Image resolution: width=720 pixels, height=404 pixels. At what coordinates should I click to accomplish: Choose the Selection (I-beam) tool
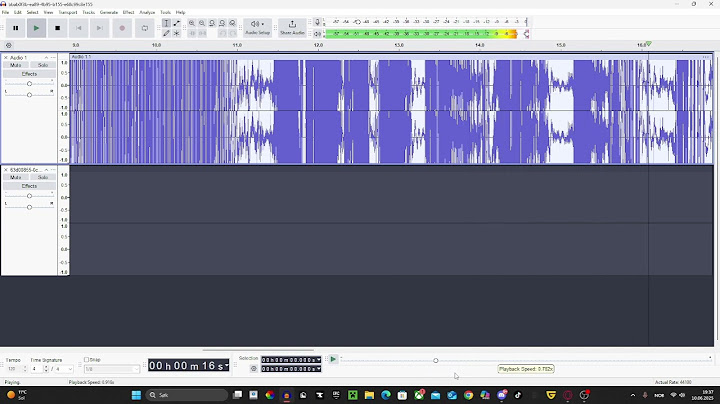point(166,23)
